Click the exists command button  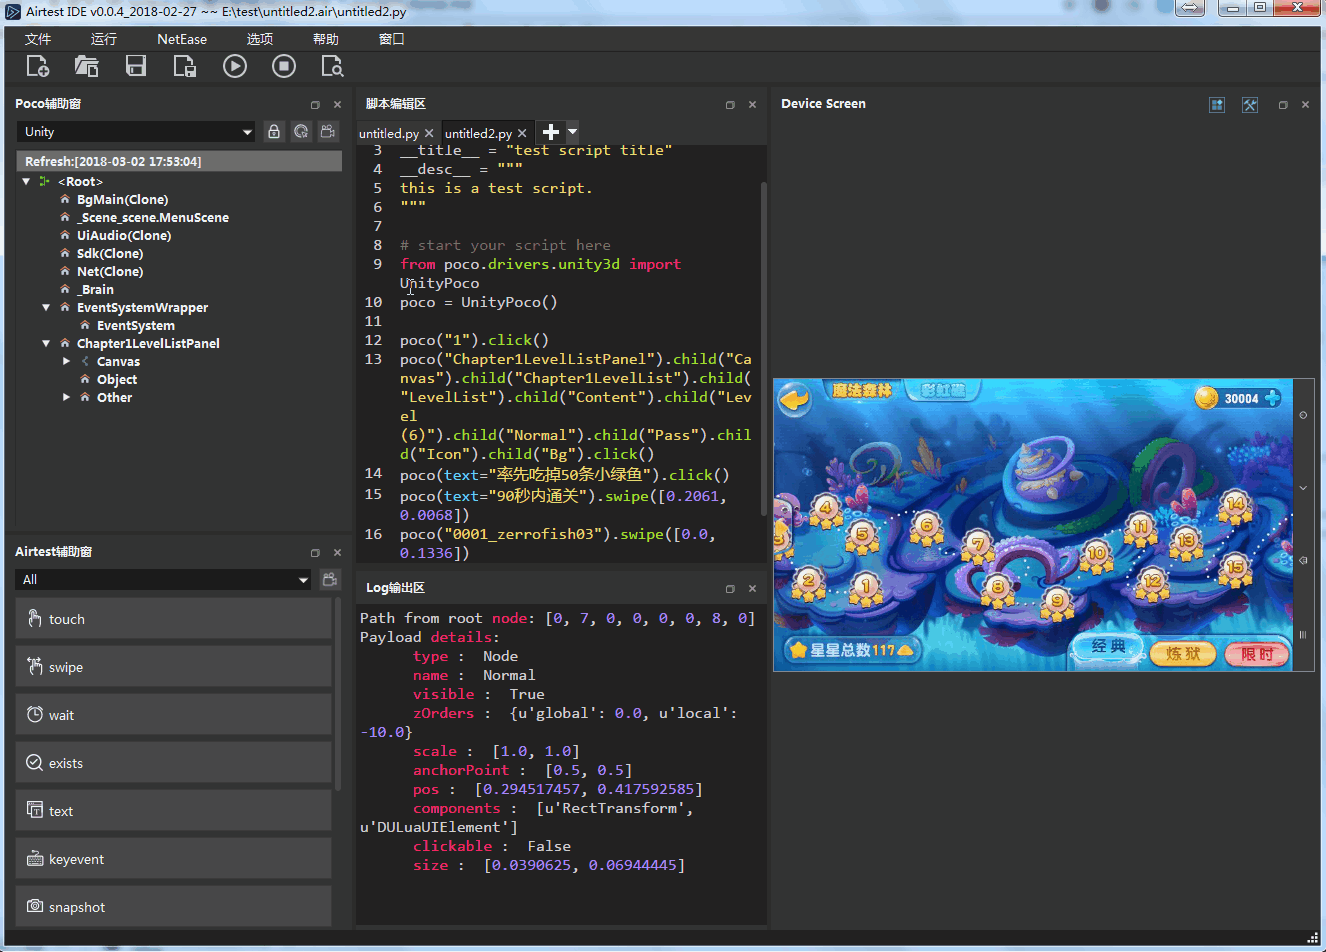(x=174, y=763)
